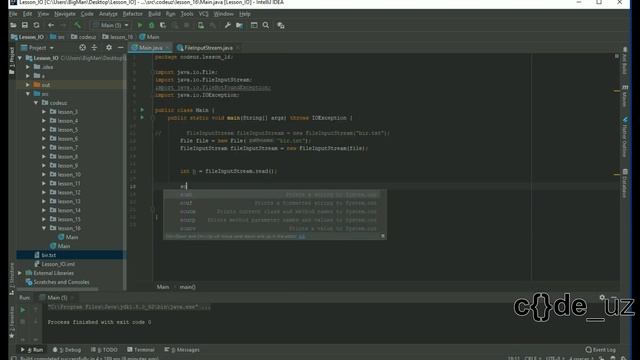The image size is (640, 360).
Task: Click the project tree horizontal scrollbar
Action: point(57,289)
